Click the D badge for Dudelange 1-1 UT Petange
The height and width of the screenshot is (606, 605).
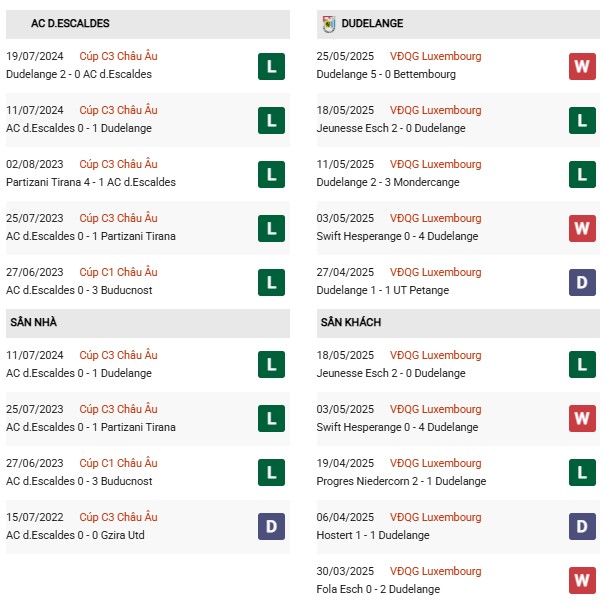point(582,282)
